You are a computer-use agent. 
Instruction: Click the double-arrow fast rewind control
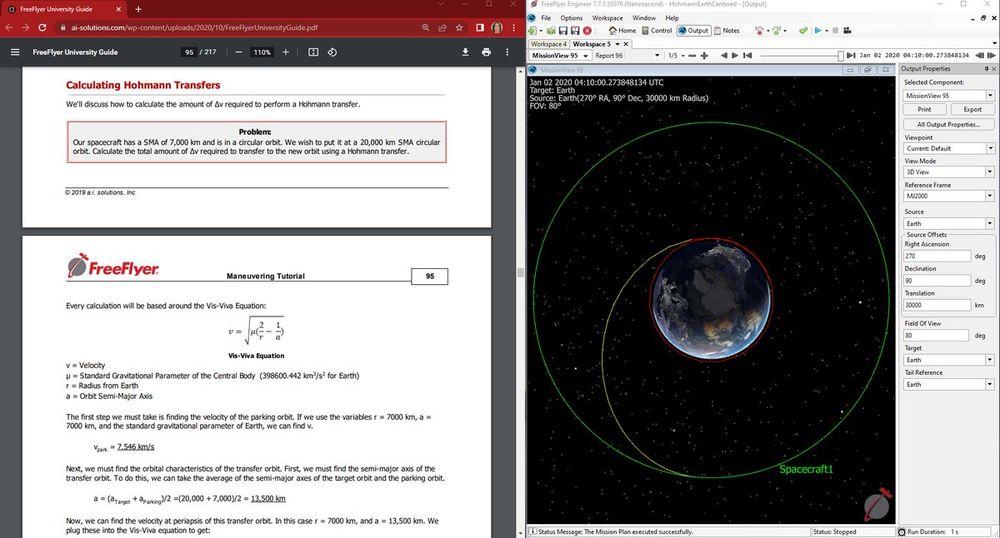tap(981, 55)
